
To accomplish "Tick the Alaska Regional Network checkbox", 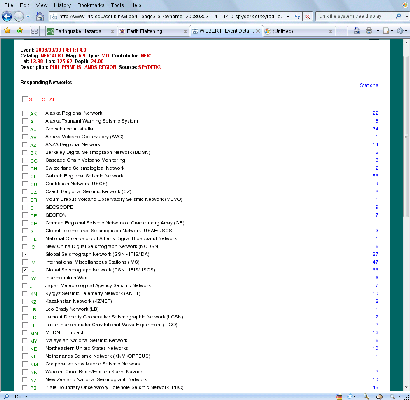I will click(x=24, y=113).
